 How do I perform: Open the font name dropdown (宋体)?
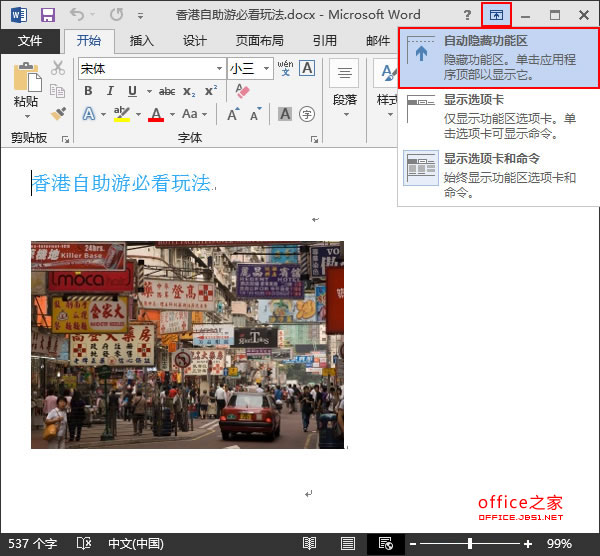tap(219, 68)
